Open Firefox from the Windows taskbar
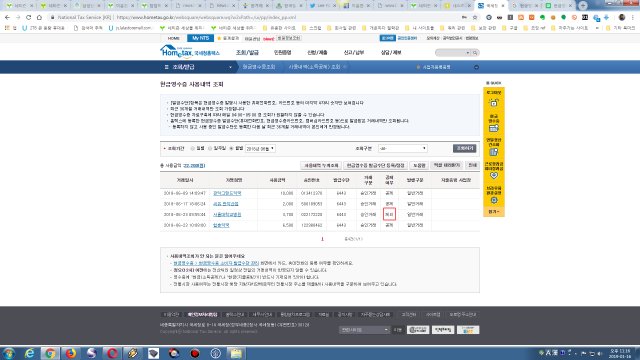This screenshot has height=360, width=640. (x=71, y=353)
